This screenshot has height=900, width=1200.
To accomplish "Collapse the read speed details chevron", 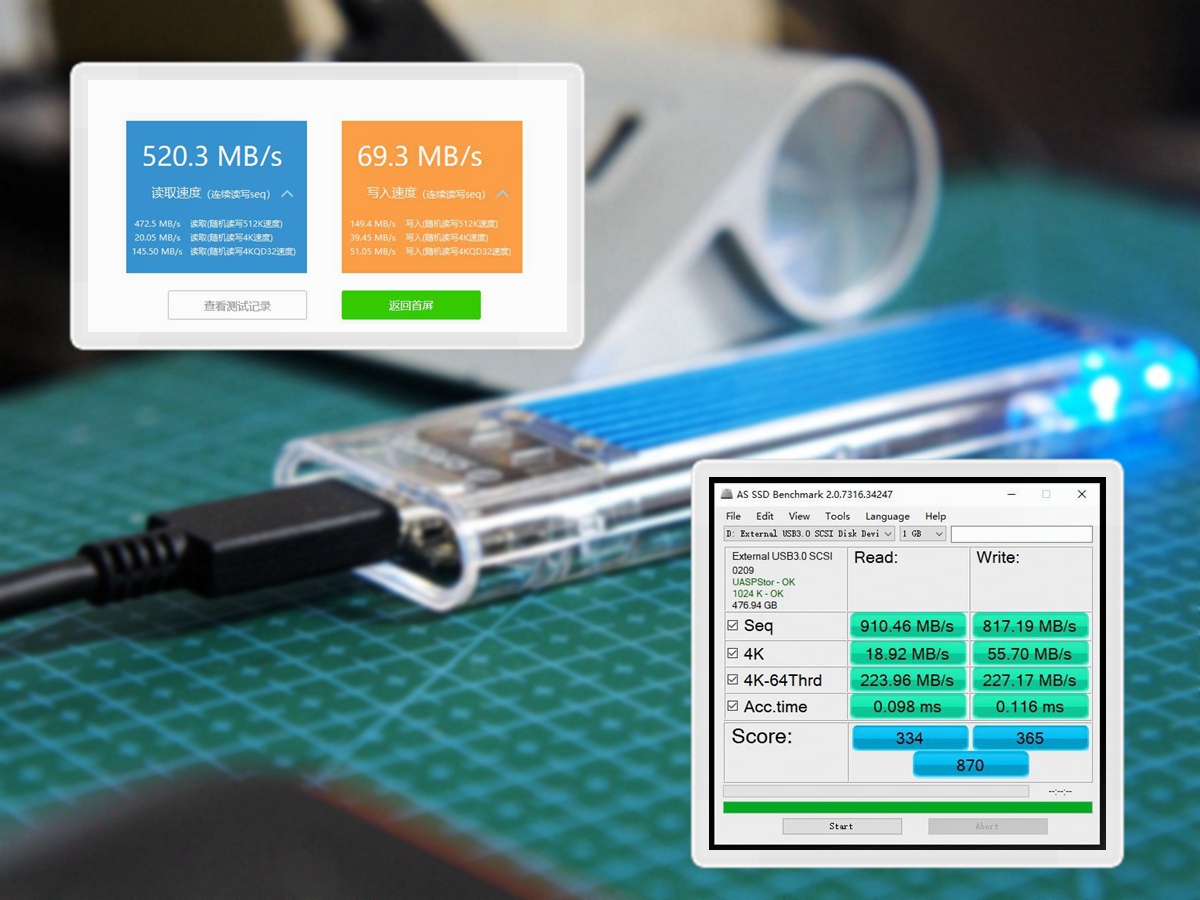I will (x=287, y=193).
